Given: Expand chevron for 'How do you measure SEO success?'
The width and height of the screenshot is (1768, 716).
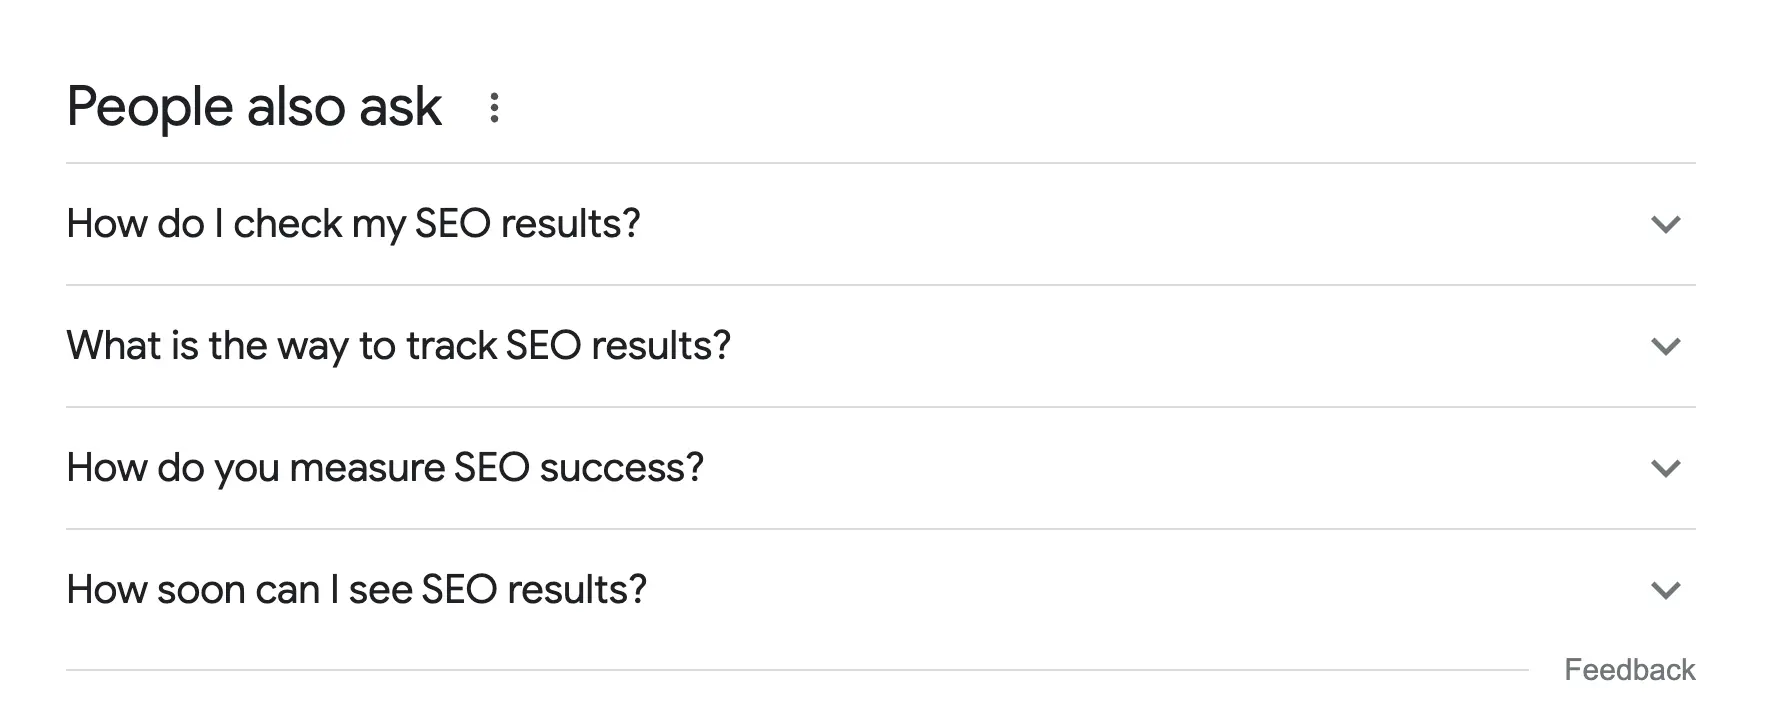Looking at the screenshot, I should 1665,468.
